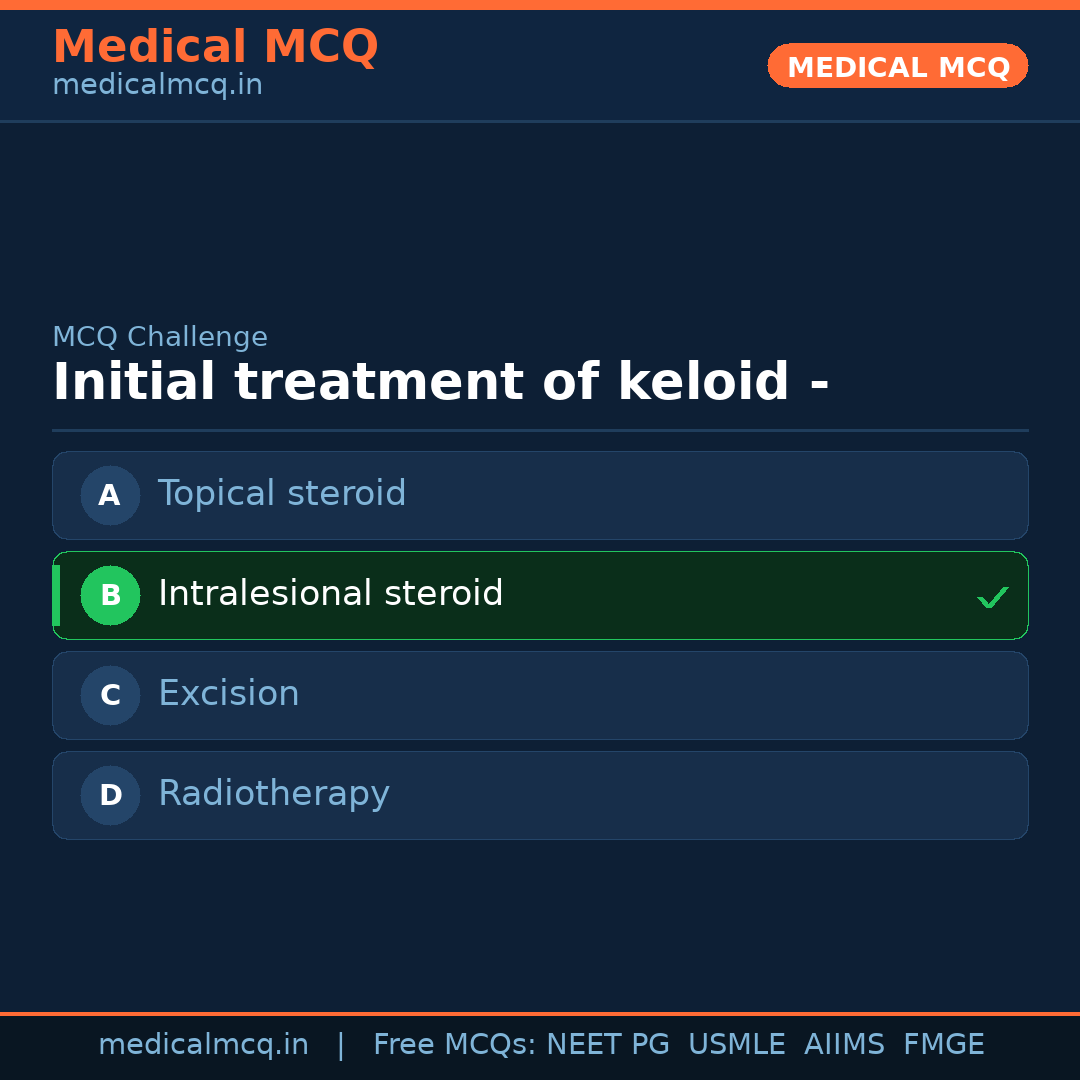Choose the 'Radiotherapy' answer text
1080x1080 pixels.
274,794
